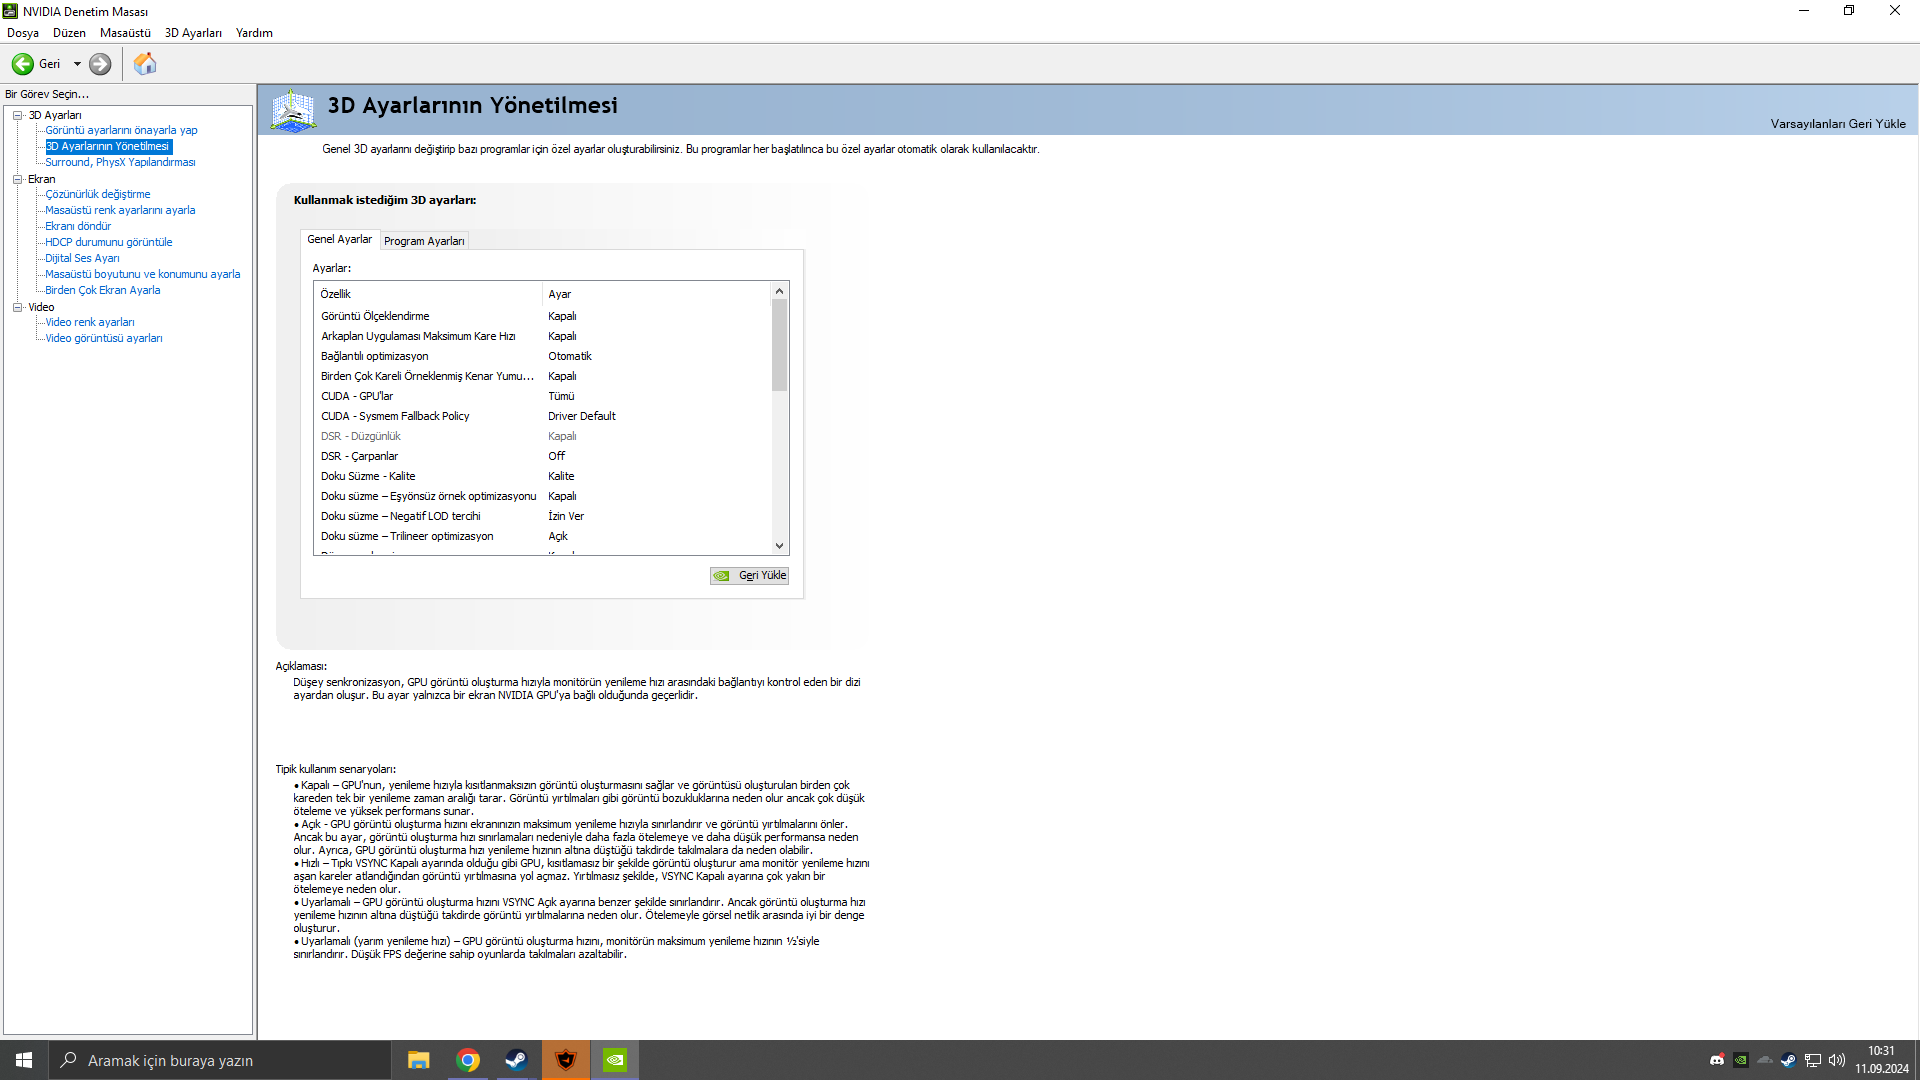Click the green Geri back arrow icon
This screenshot has height=1080, width=1920.
(x=22, y=64)
